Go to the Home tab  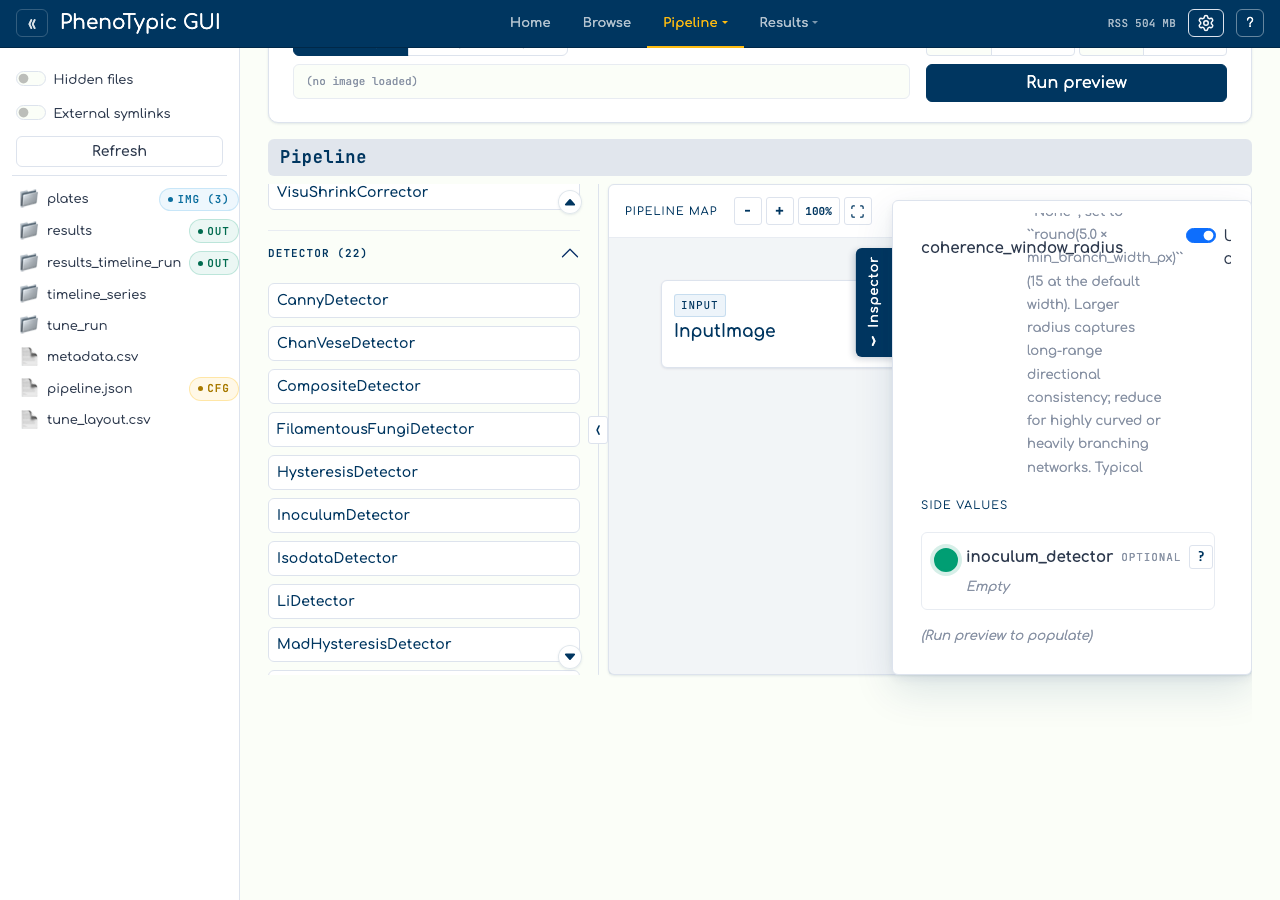(530, 23)
